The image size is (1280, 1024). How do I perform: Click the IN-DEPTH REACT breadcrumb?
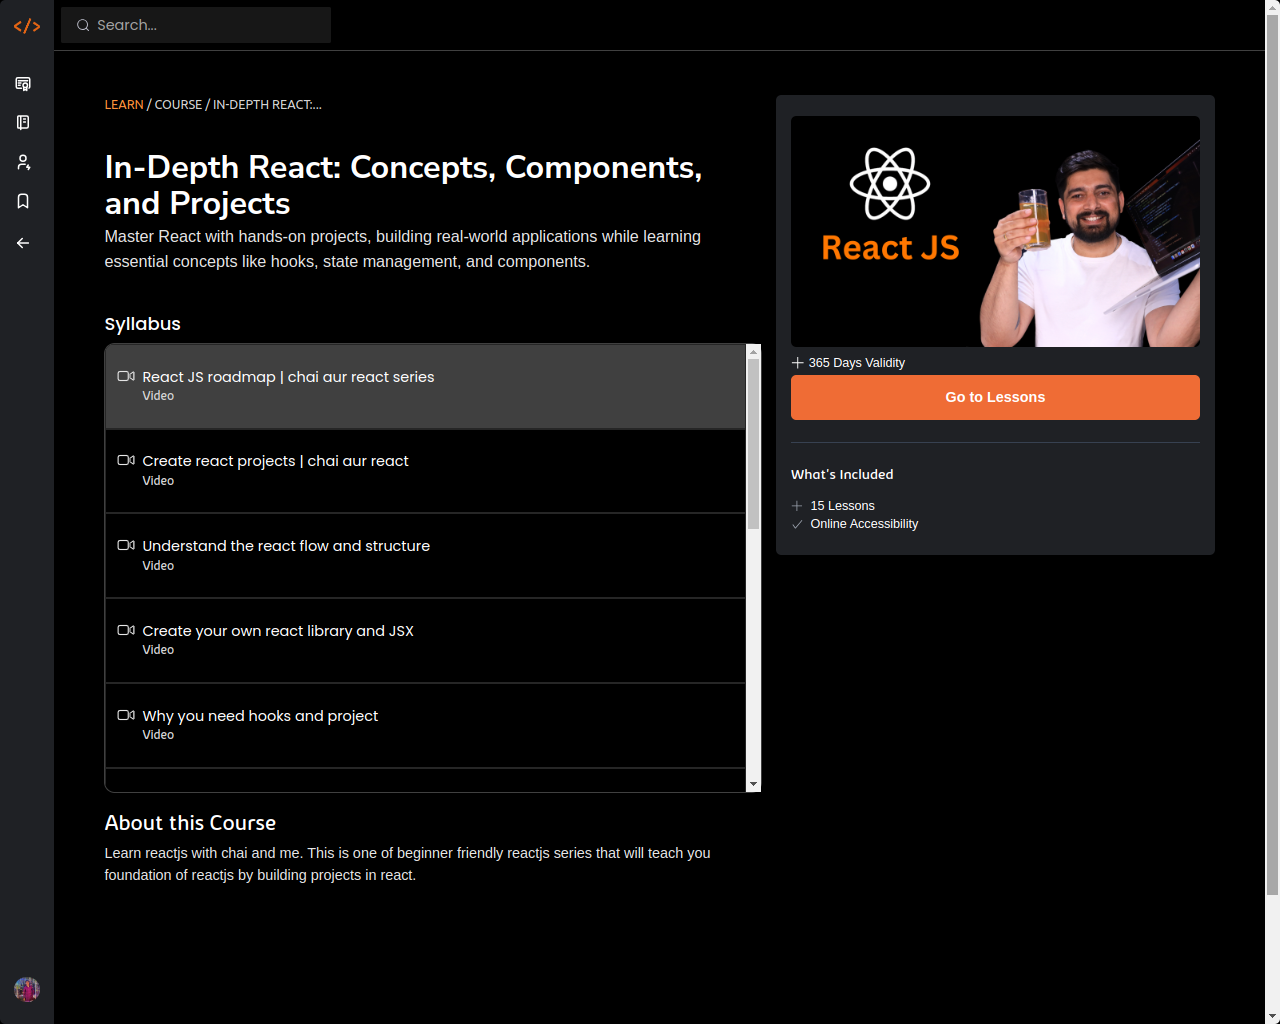click(x=267, y=104)
